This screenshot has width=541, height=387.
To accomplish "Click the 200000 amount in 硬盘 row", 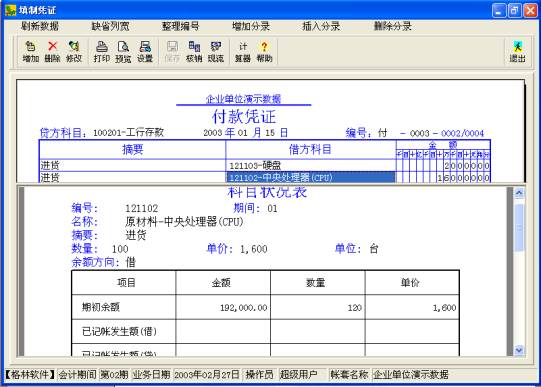I will [467, 166].
